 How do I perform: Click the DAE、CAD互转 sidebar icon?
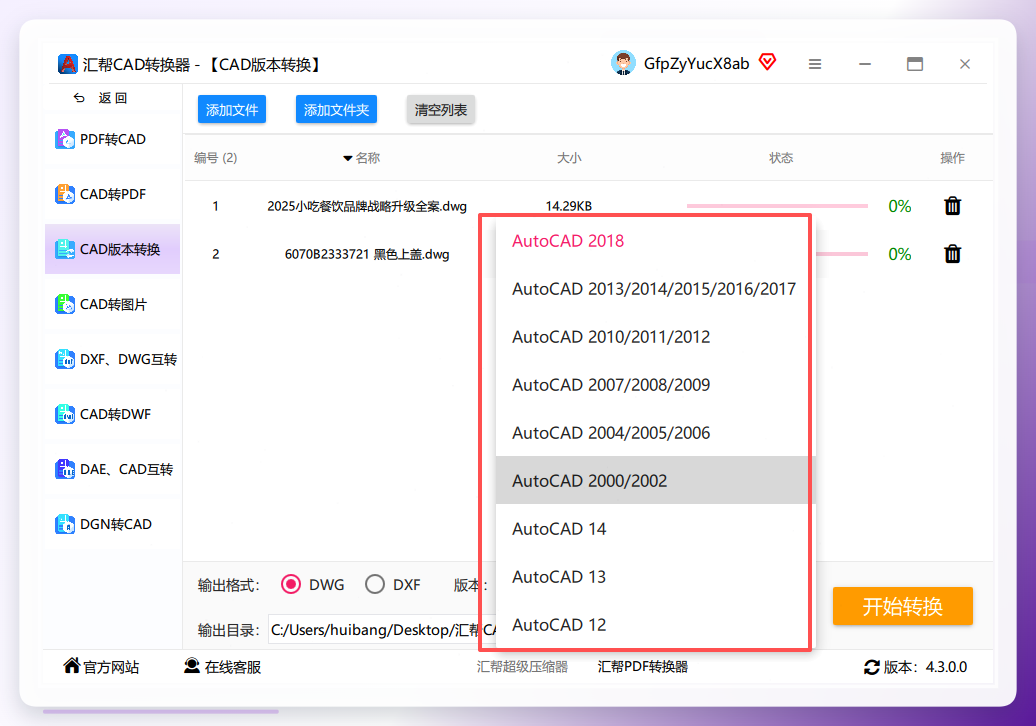(65, 469)
